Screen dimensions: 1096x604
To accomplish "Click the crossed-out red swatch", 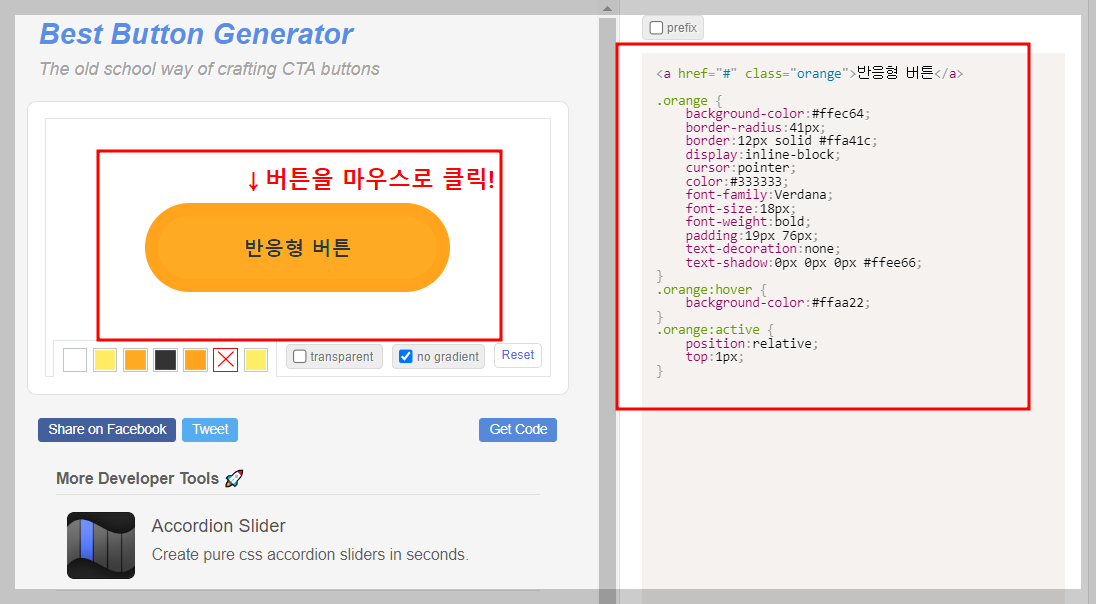I will [225, 359].
